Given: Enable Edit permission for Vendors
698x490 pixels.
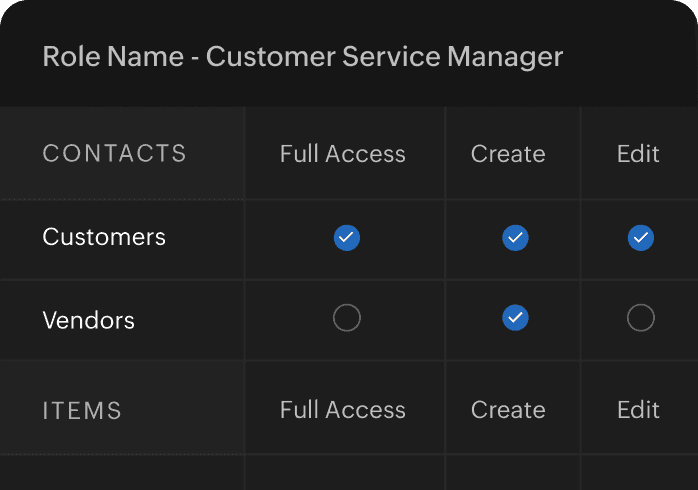Looking at the screenshot, I should coord(640,319).
